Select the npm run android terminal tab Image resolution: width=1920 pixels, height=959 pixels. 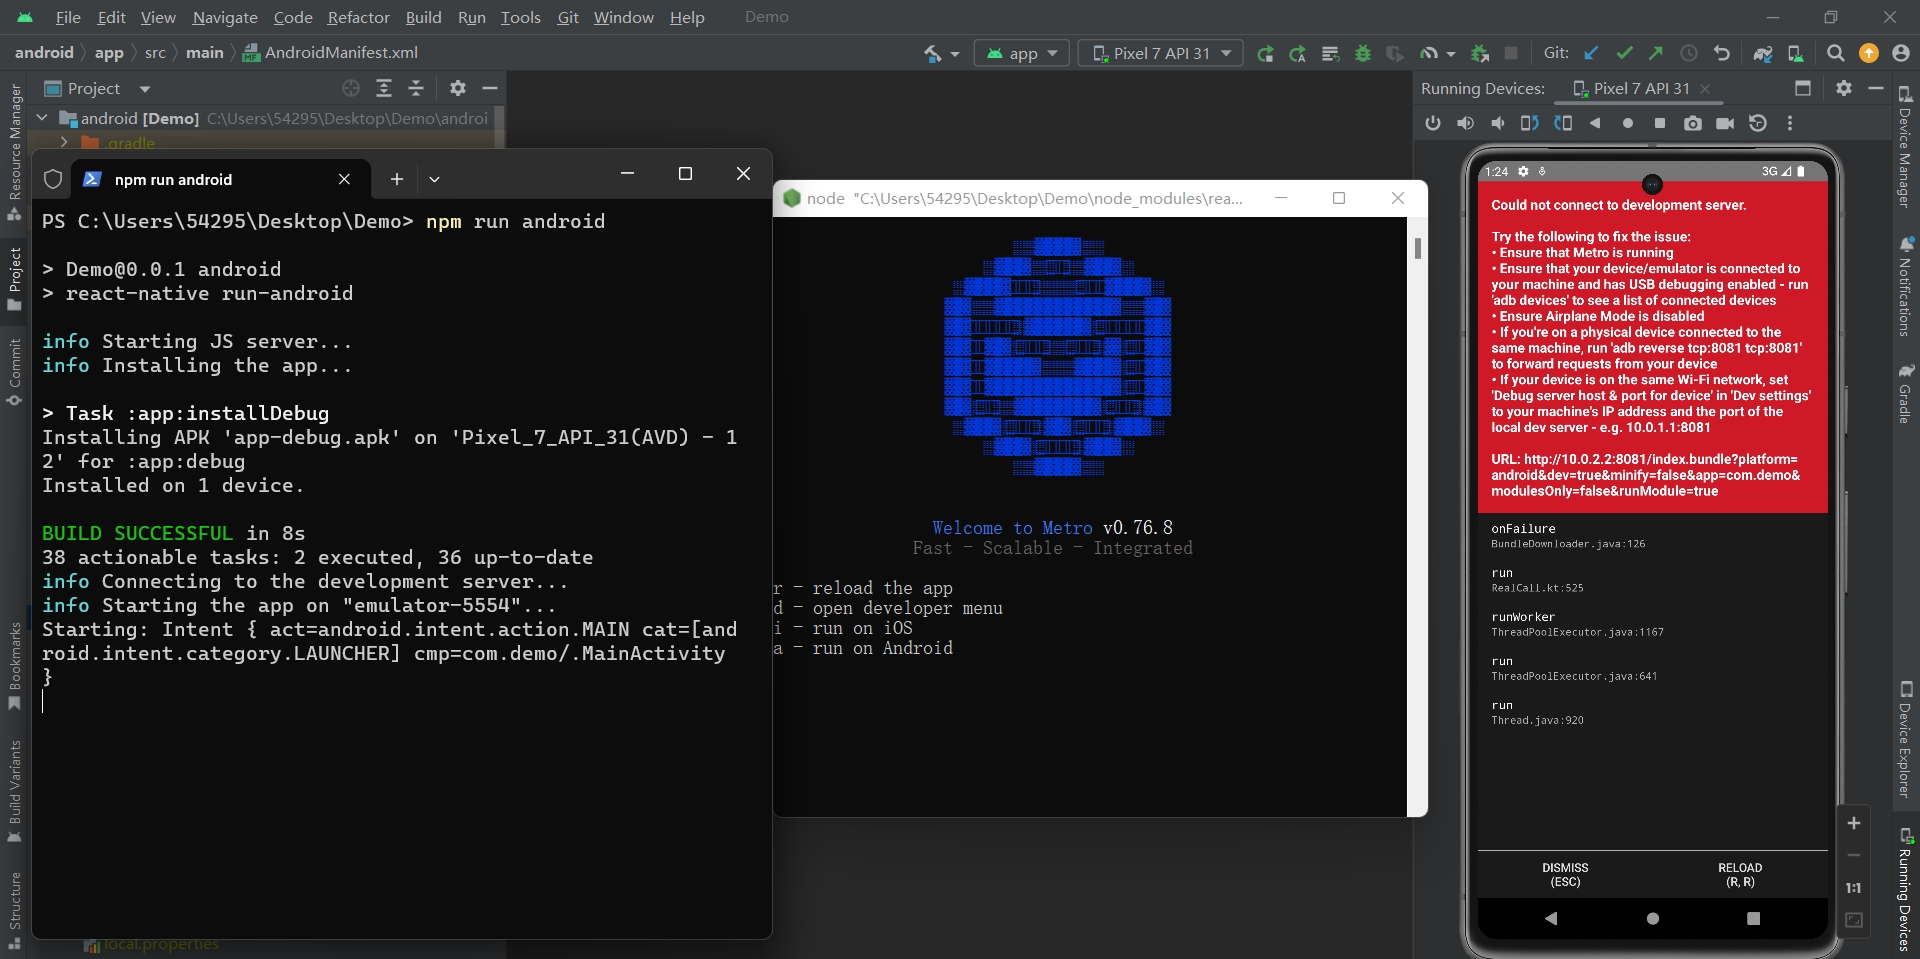point(220,179)
